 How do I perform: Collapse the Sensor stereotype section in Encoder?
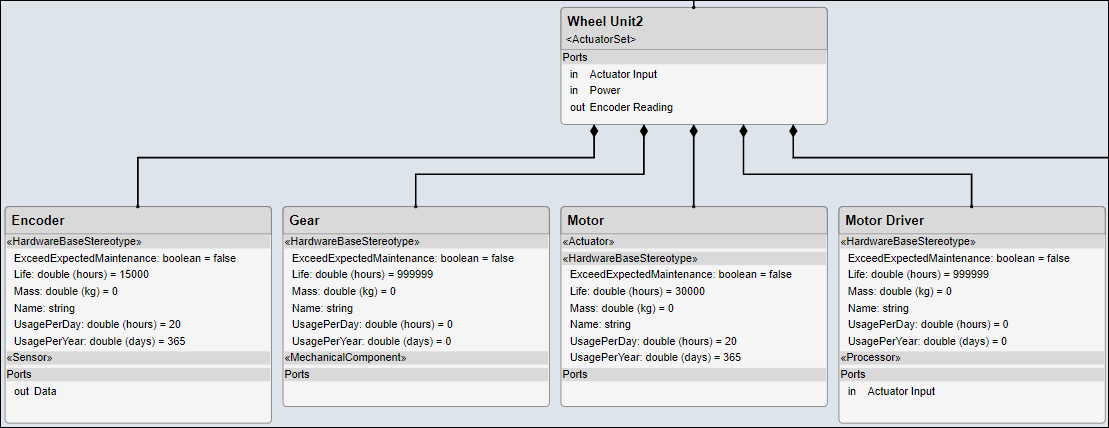click(30, 357)
